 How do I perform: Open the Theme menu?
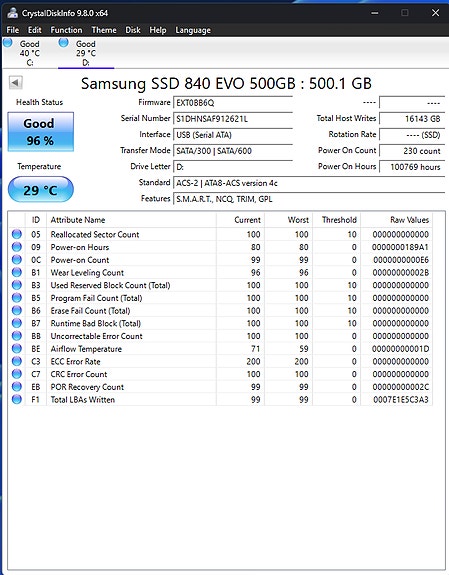point(104,30)
